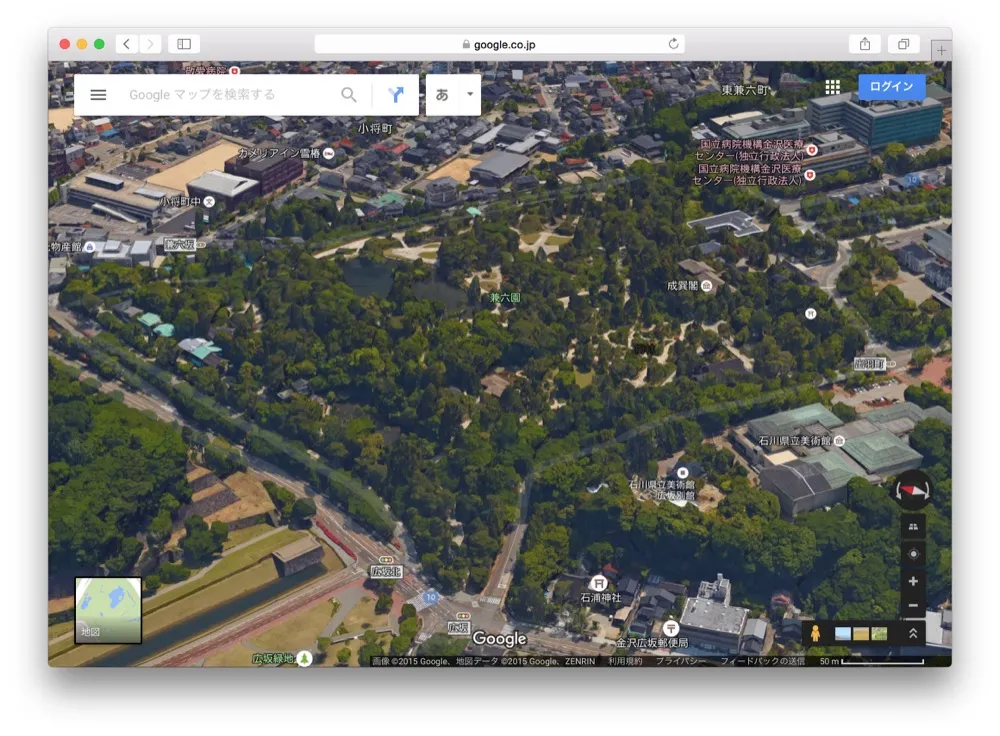
Task: Click Safari's show-all-tabs icon
Action: (x=904, y=43)
